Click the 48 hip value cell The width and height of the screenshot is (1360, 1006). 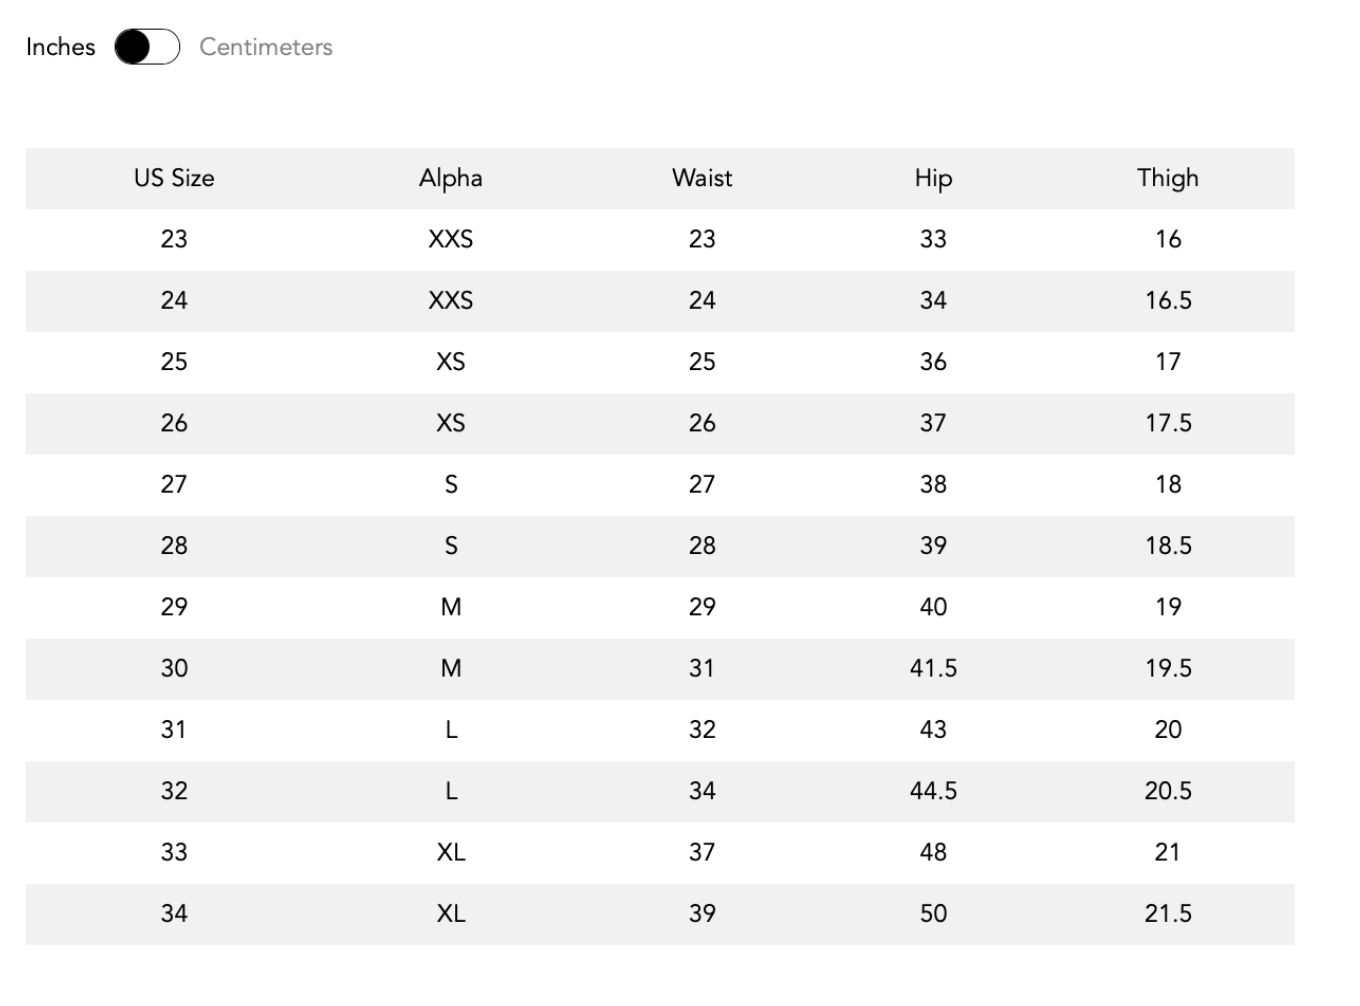933,852
